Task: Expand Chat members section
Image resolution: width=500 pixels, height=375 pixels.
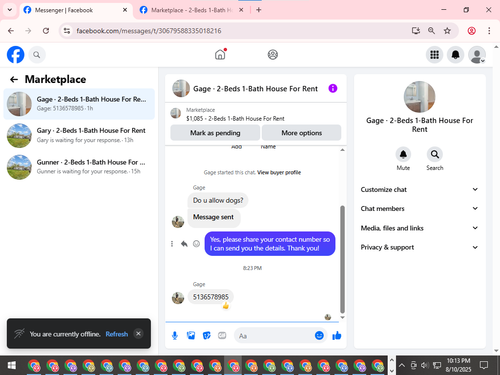Action: (419, 208)
